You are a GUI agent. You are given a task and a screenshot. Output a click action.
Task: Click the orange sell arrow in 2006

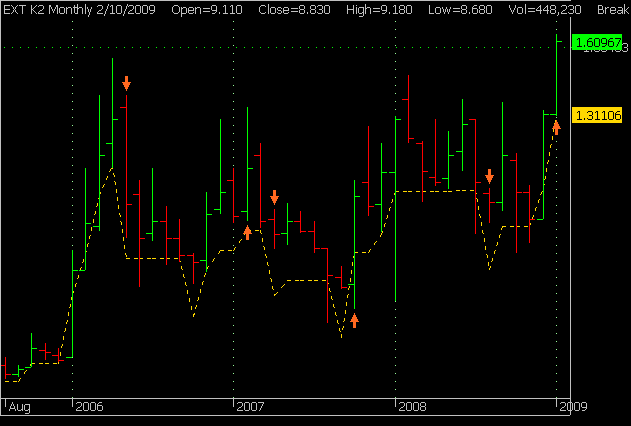pos(126,83)
